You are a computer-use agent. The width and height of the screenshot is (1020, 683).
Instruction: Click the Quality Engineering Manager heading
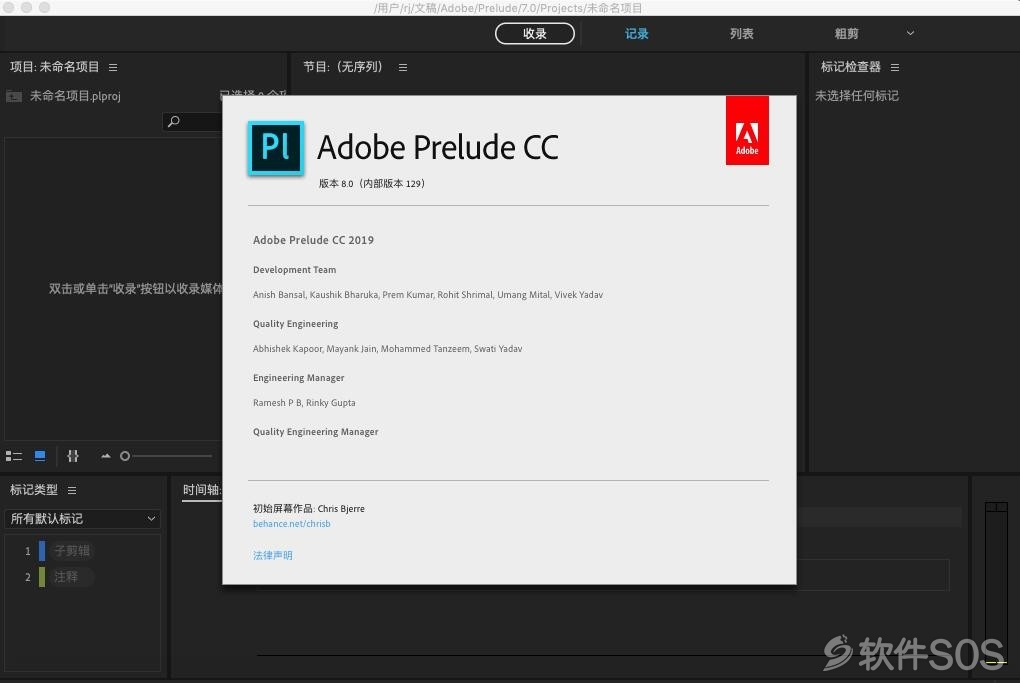(x=315, y=432)
